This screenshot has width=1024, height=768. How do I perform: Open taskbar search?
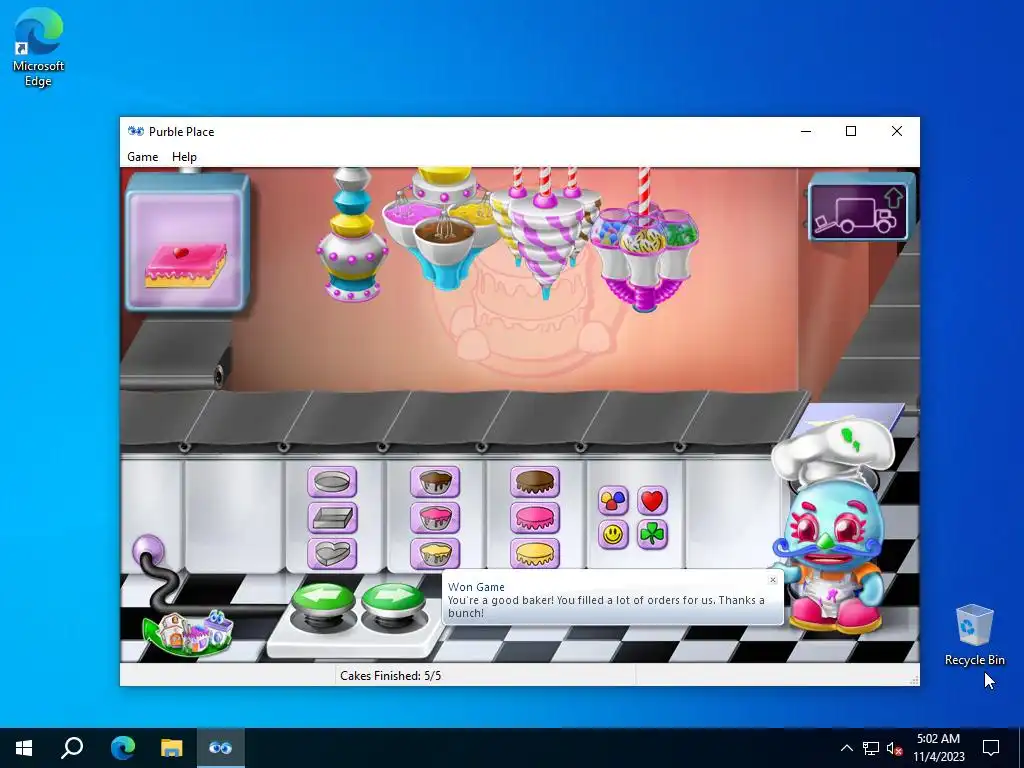(x=72, y=748)
